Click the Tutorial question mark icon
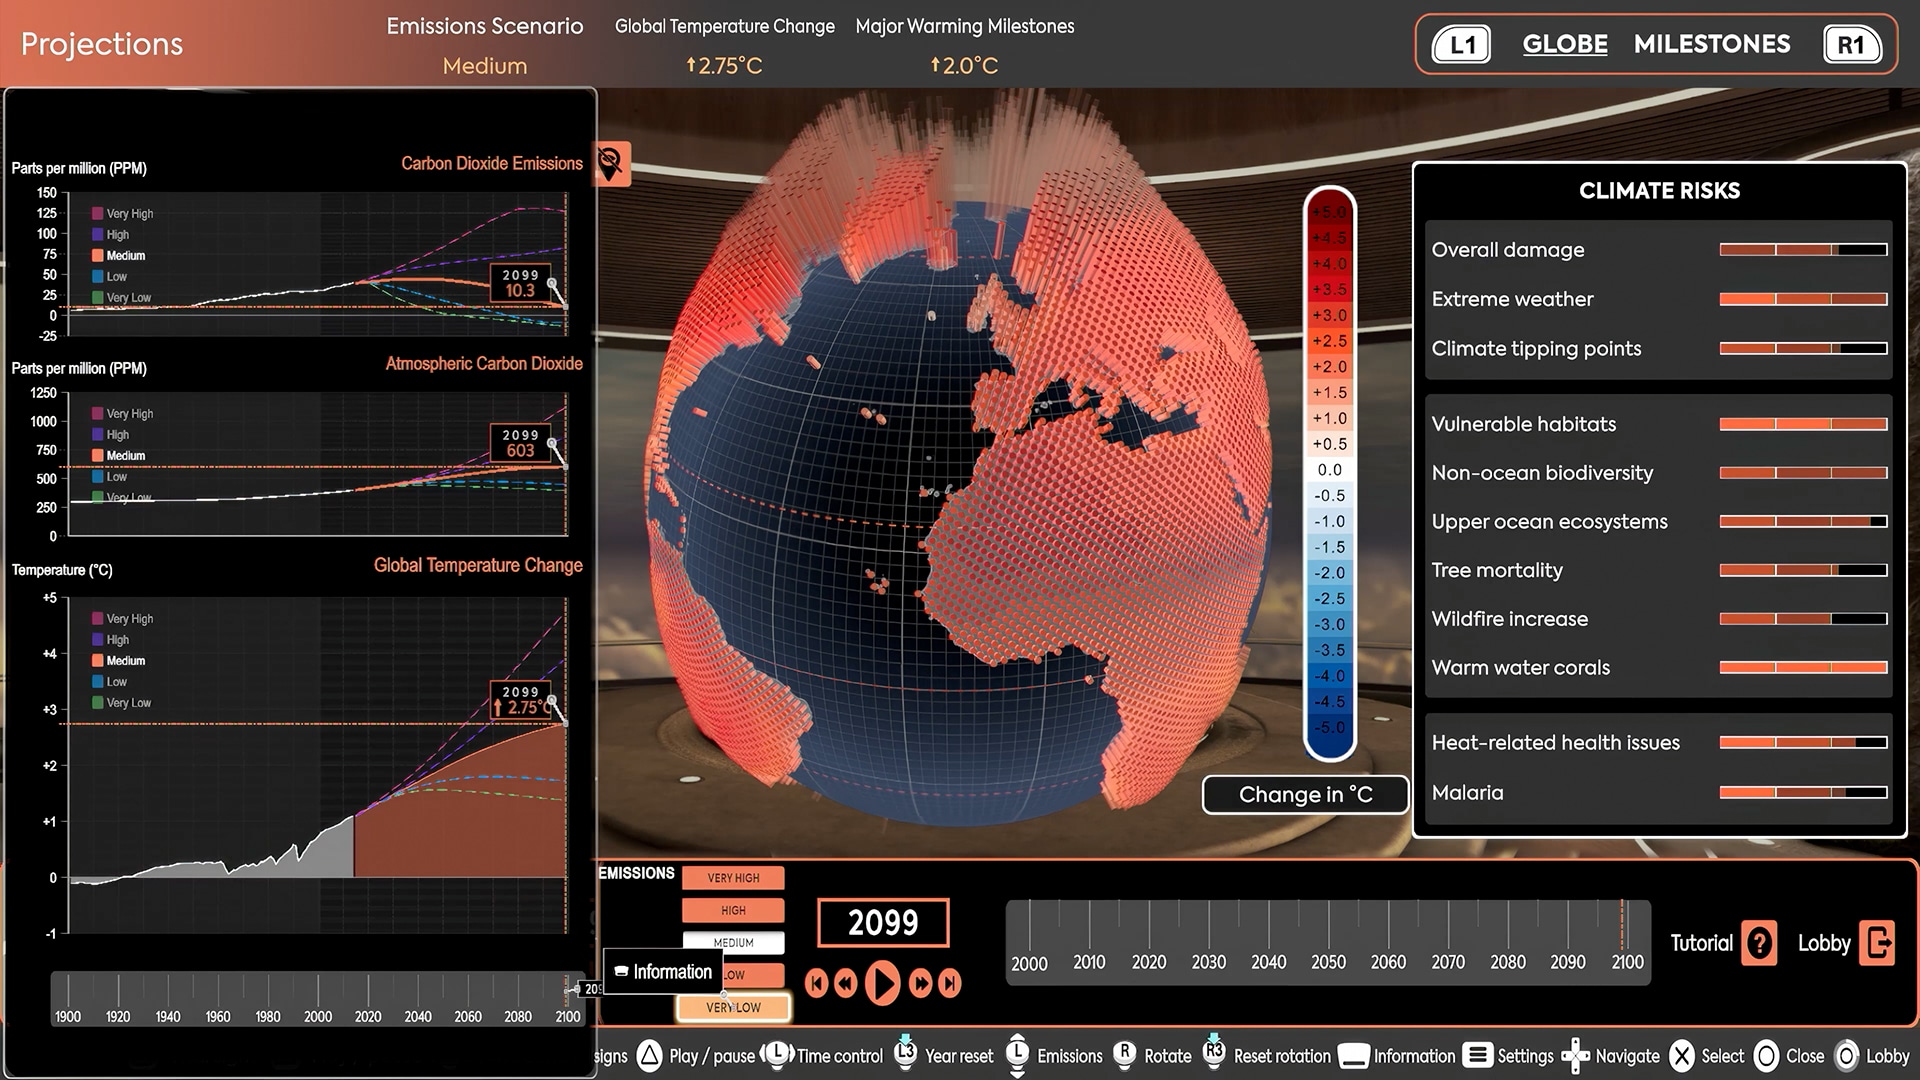Screen dimensions: 1920x1080 [1759, 943]
